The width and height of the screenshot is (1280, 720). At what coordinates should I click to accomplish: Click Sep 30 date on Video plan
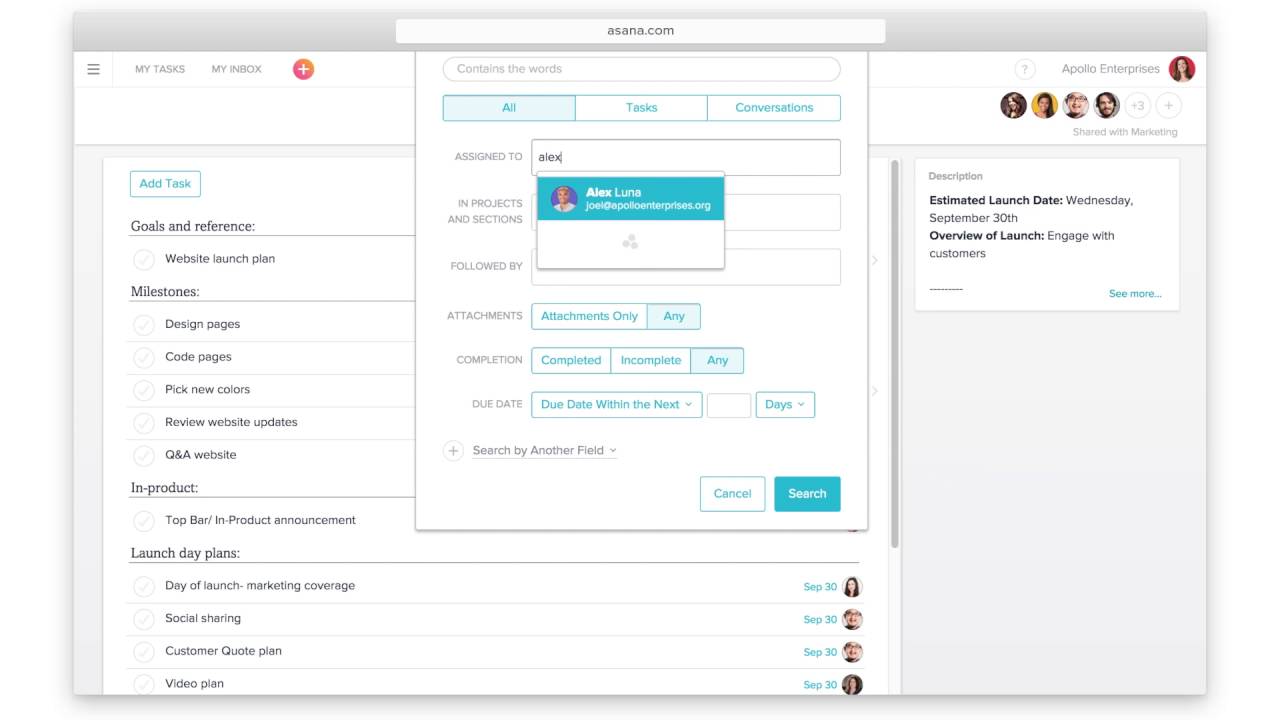point(820,685)
